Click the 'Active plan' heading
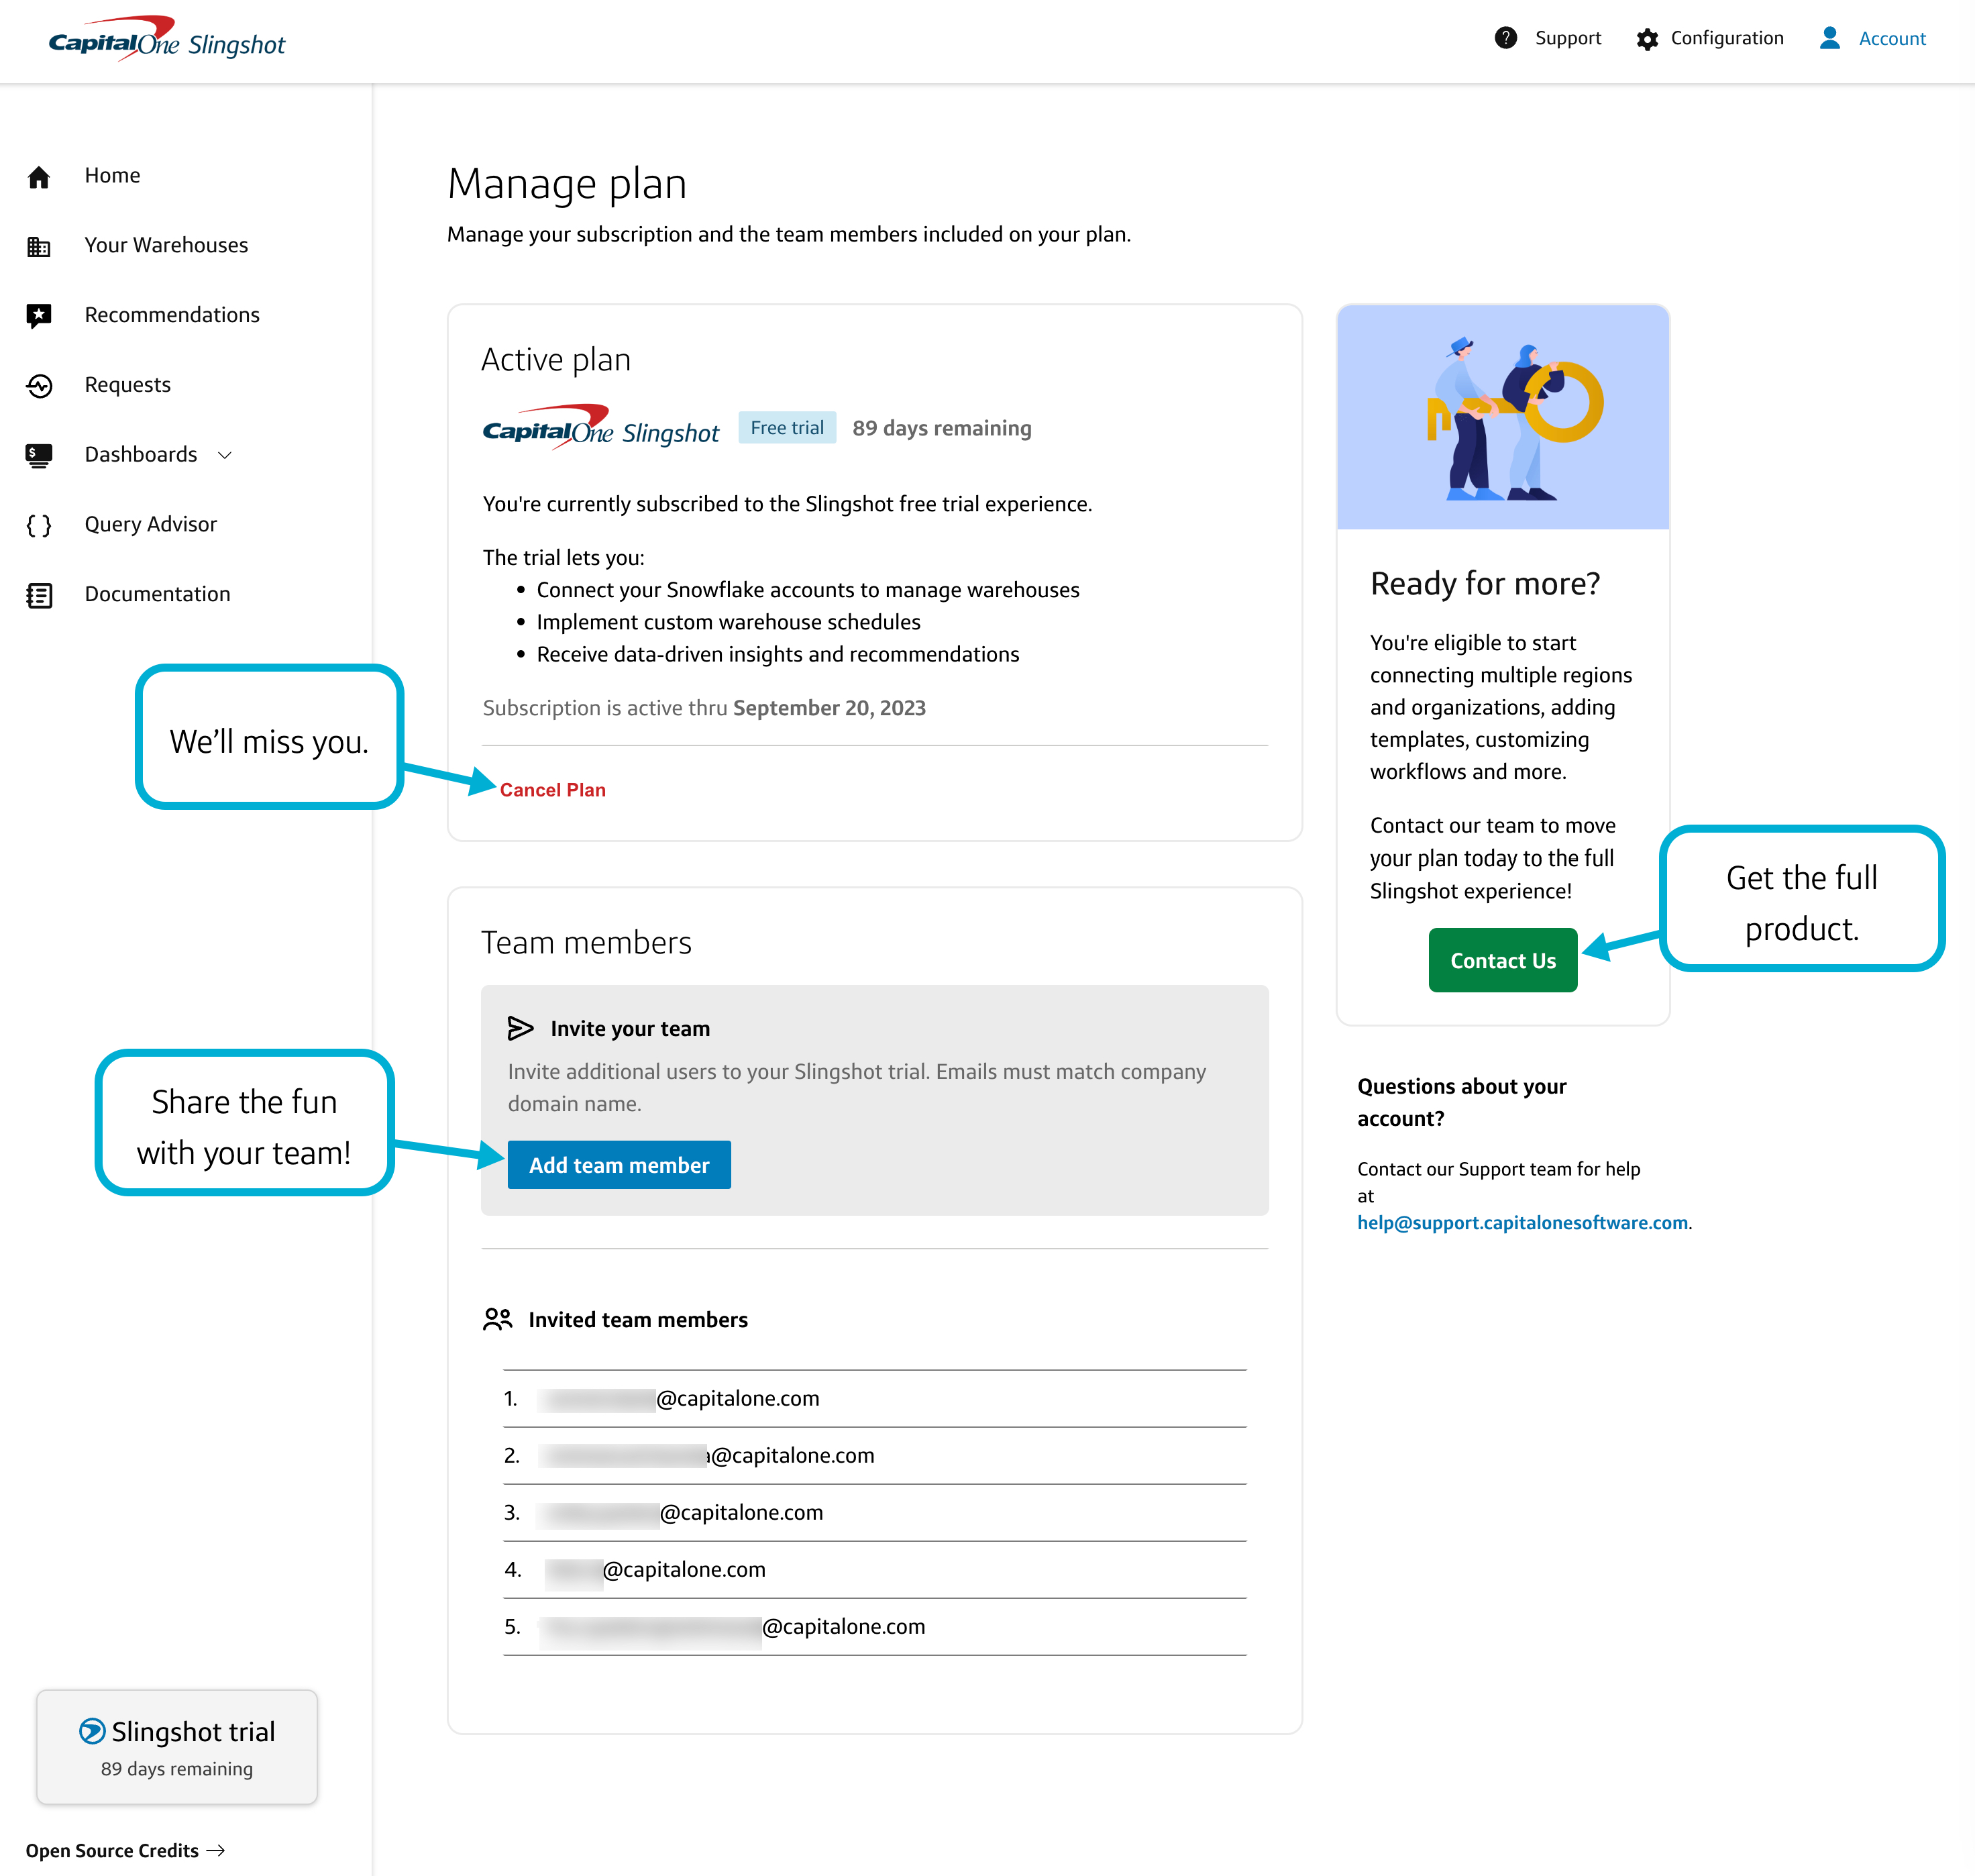This screenshot has height=1876, width=1975. click(x=556, y=360)
